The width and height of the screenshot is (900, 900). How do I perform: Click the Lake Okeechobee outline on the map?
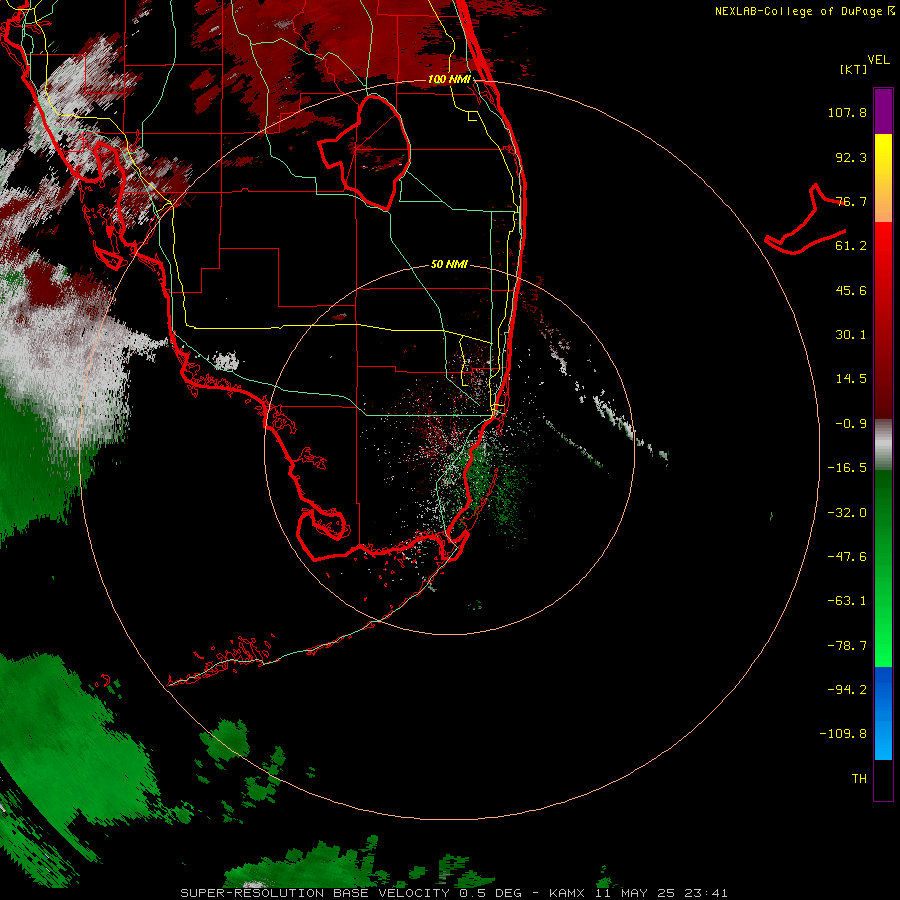[x=364, y=153]
